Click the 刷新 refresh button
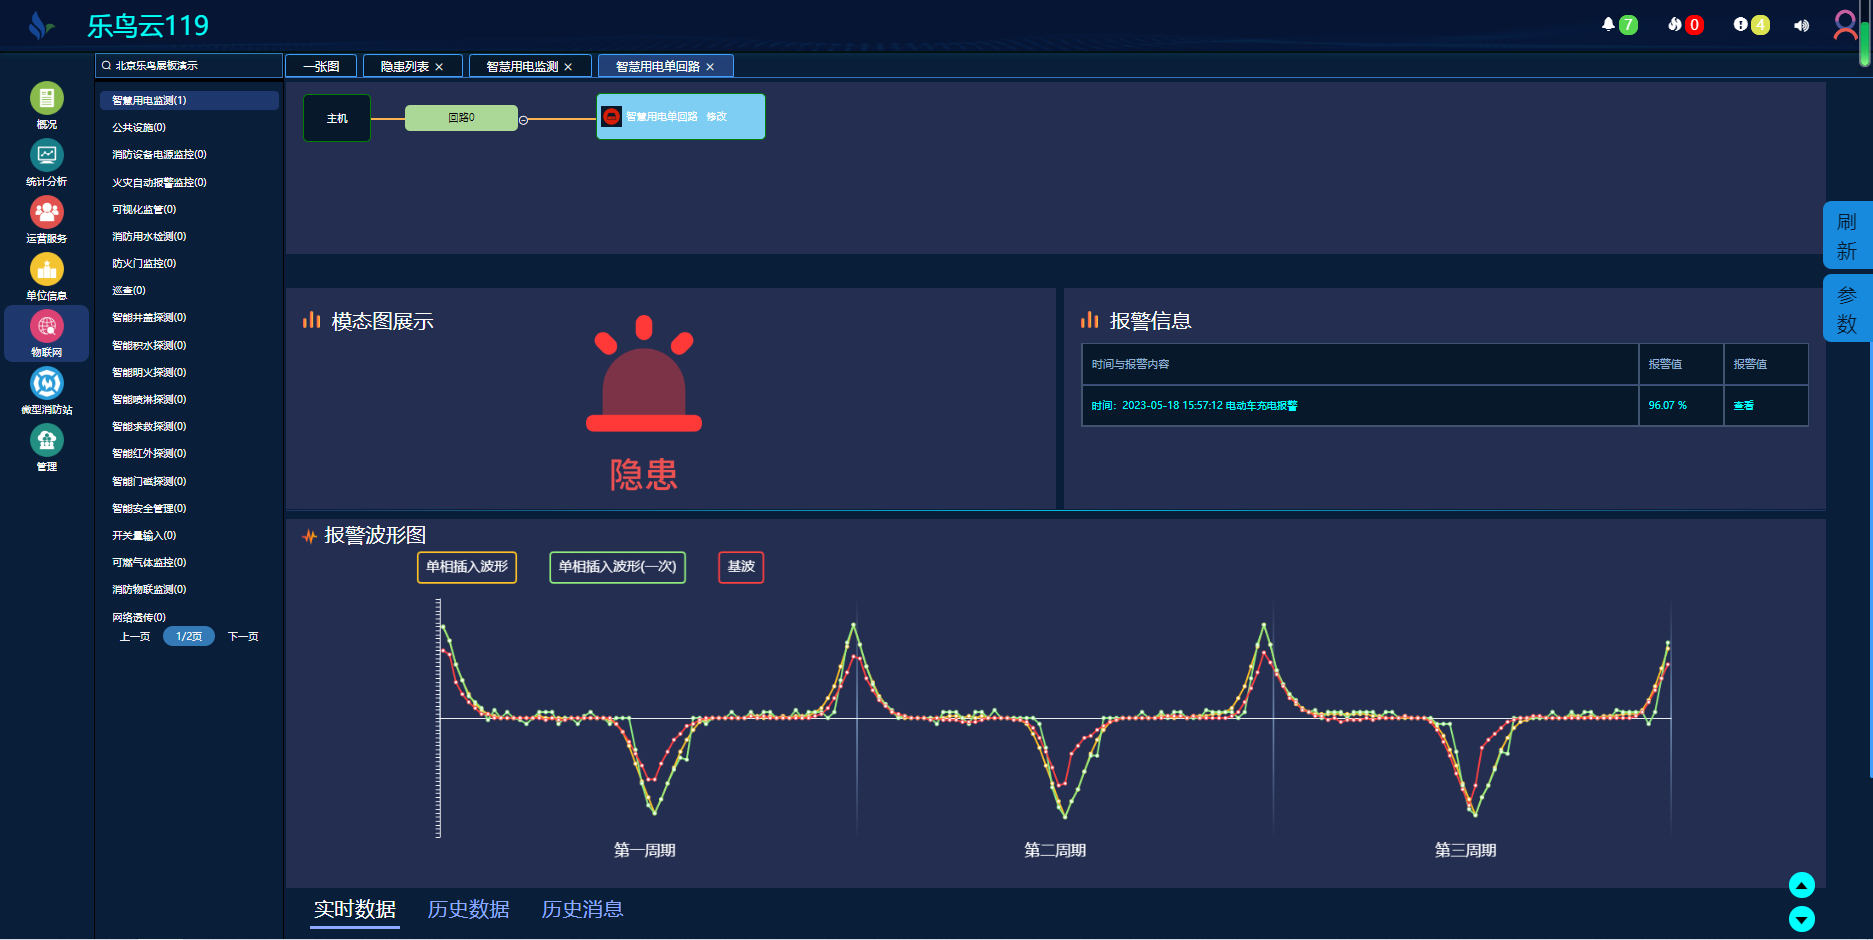The image size is (1873, 940). coord(1846,236)
